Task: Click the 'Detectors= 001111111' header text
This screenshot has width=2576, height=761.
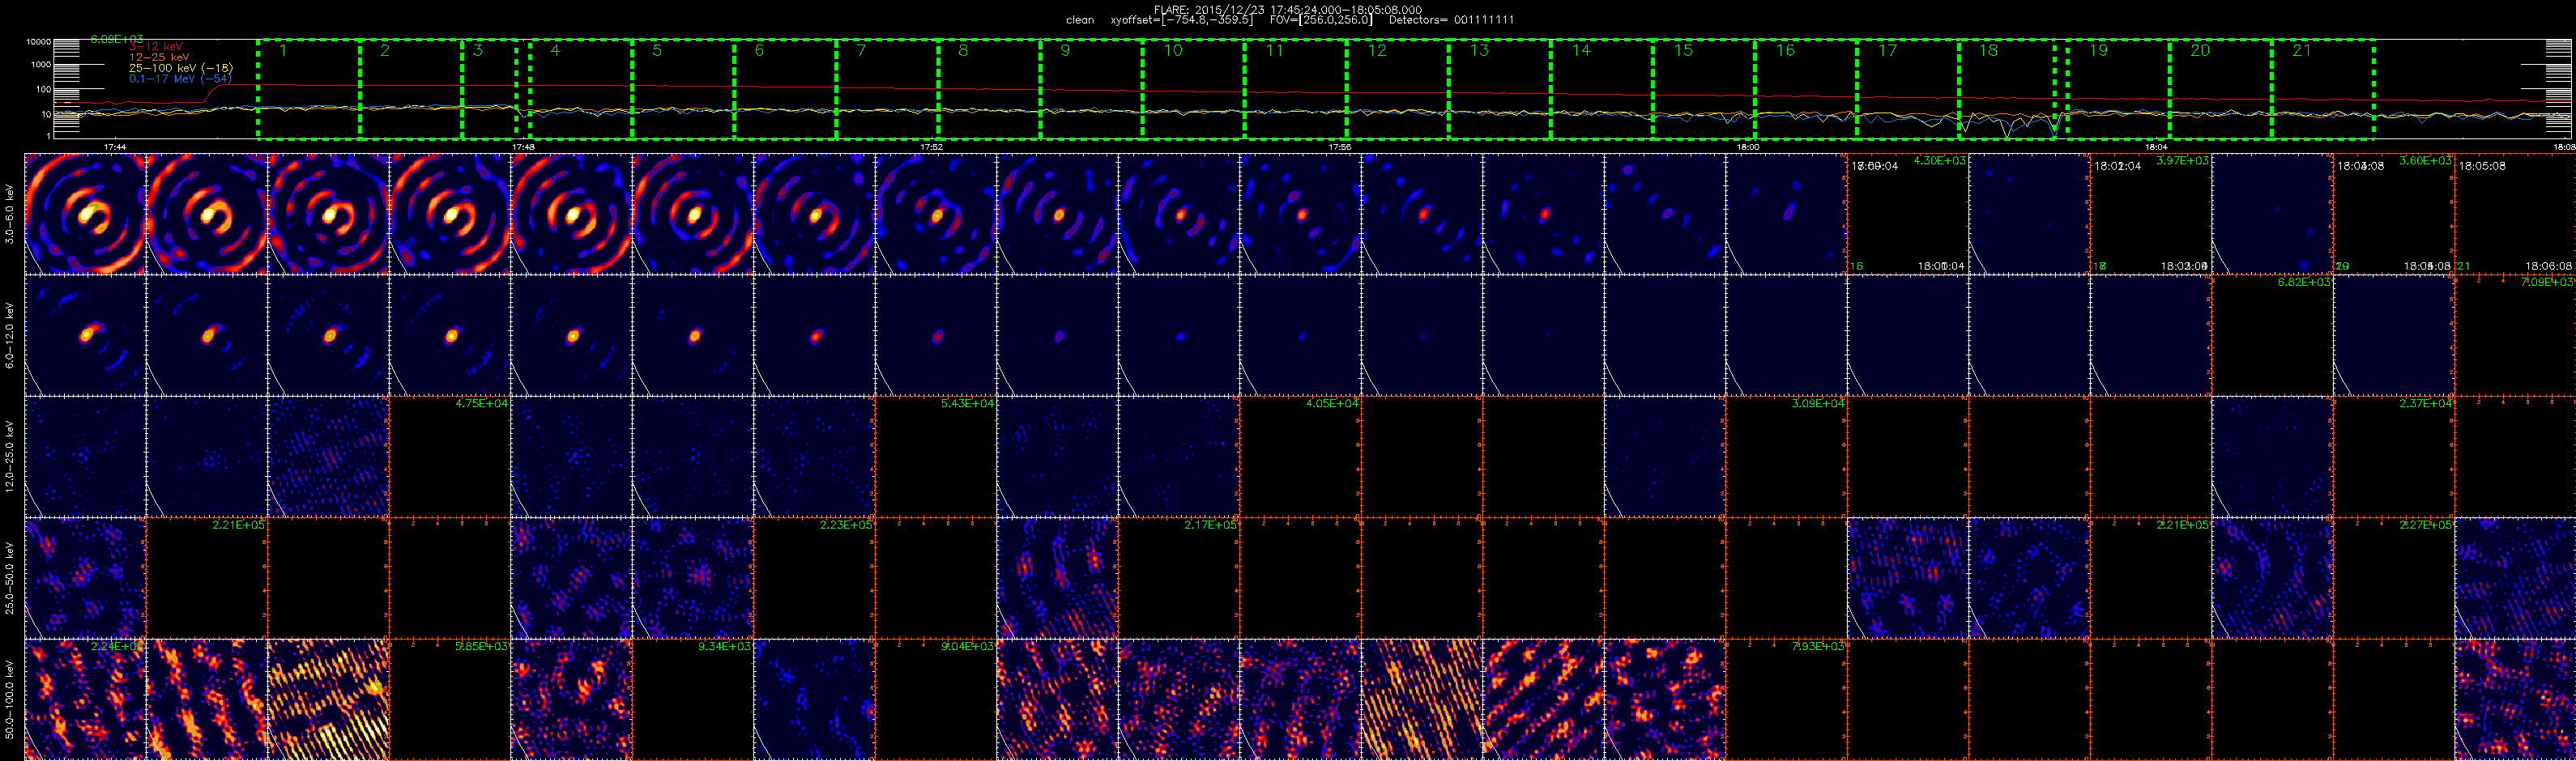Action: click(1452, 20)
